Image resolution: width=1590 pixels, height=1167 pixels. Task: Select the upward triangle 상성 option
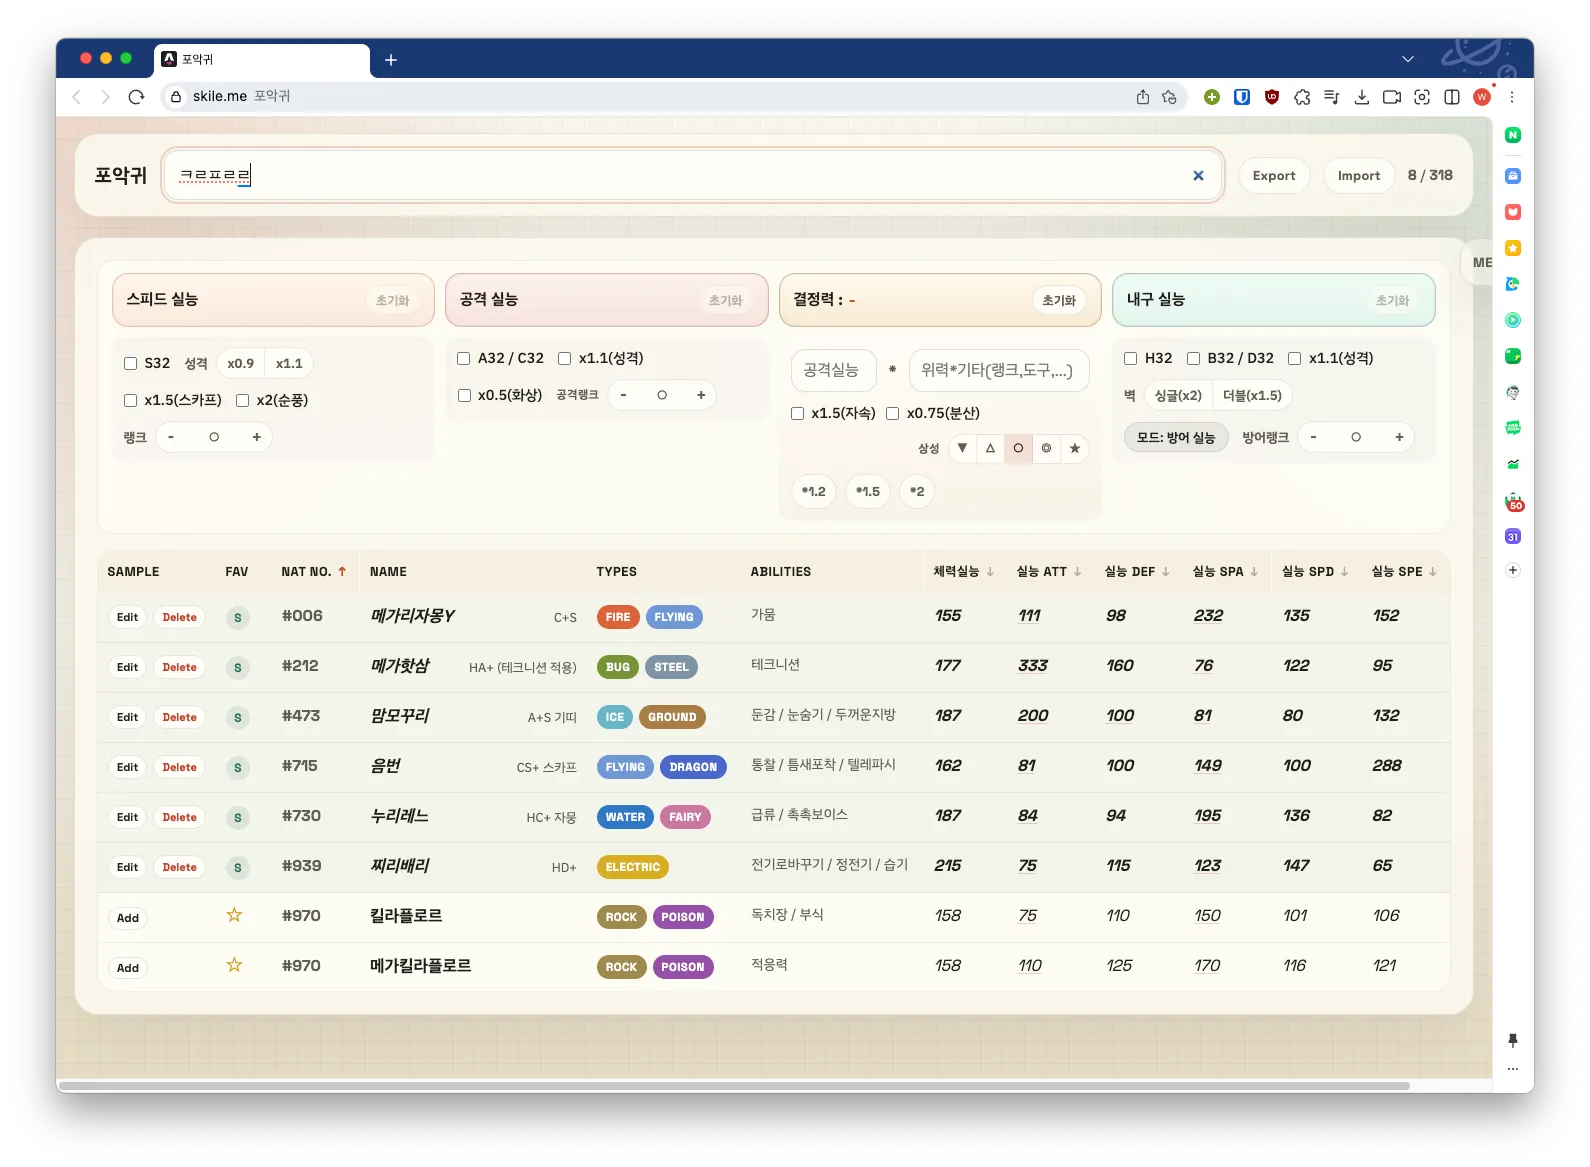tap(990, 448)
